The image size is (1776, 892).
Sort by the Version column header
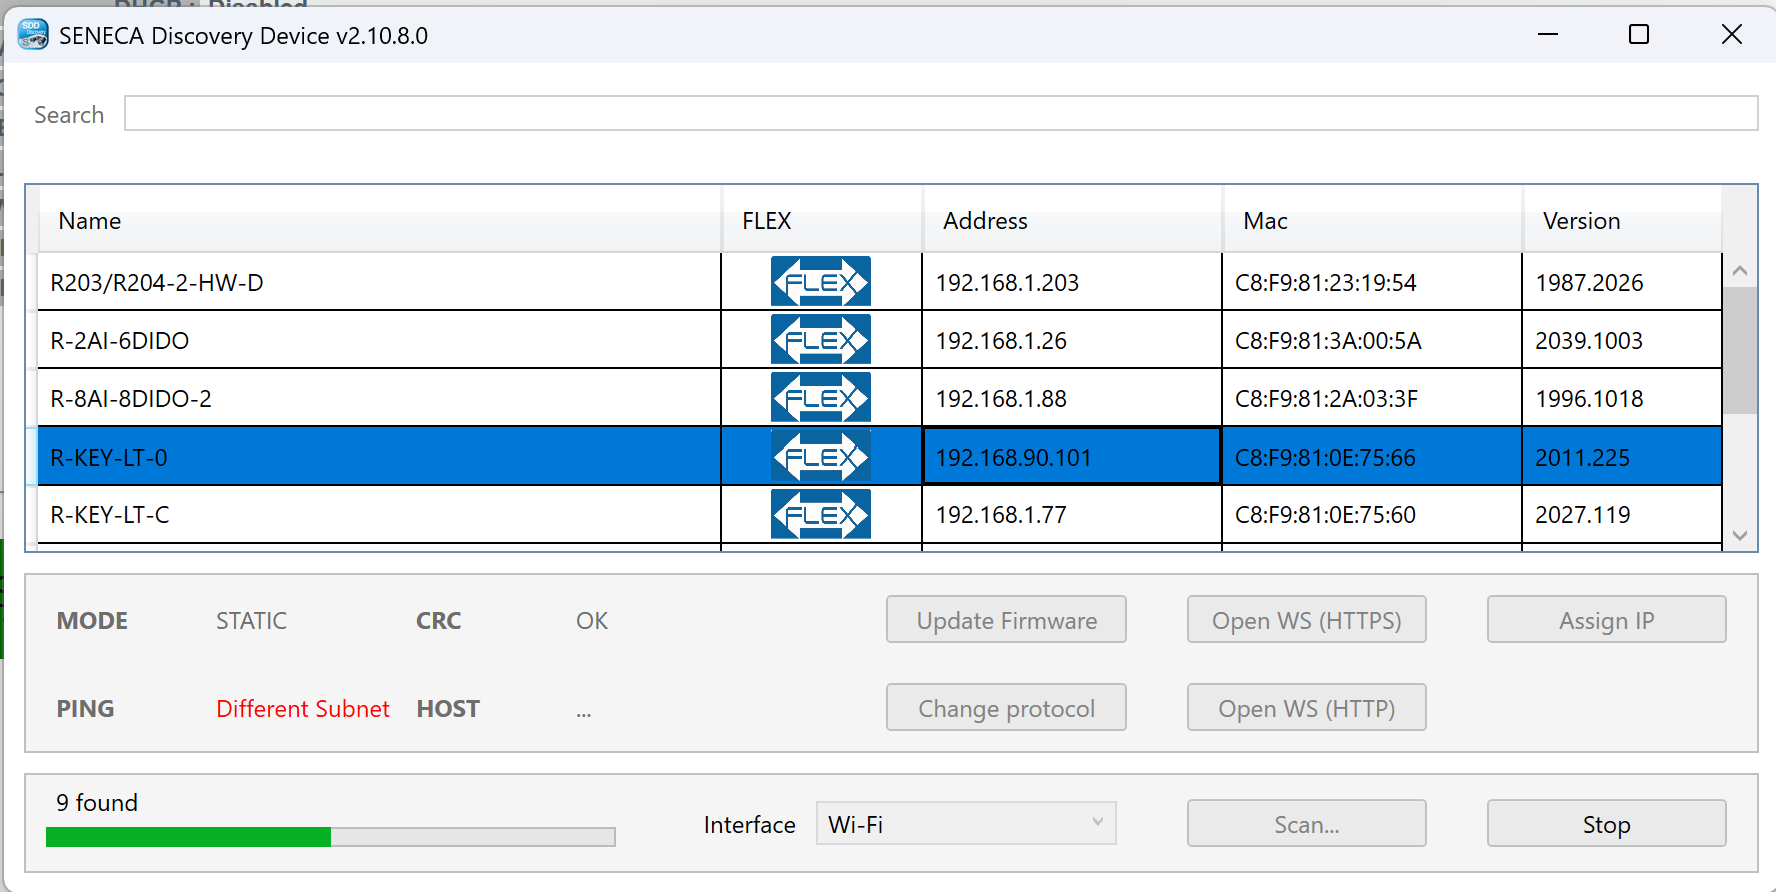[1622, 220]
